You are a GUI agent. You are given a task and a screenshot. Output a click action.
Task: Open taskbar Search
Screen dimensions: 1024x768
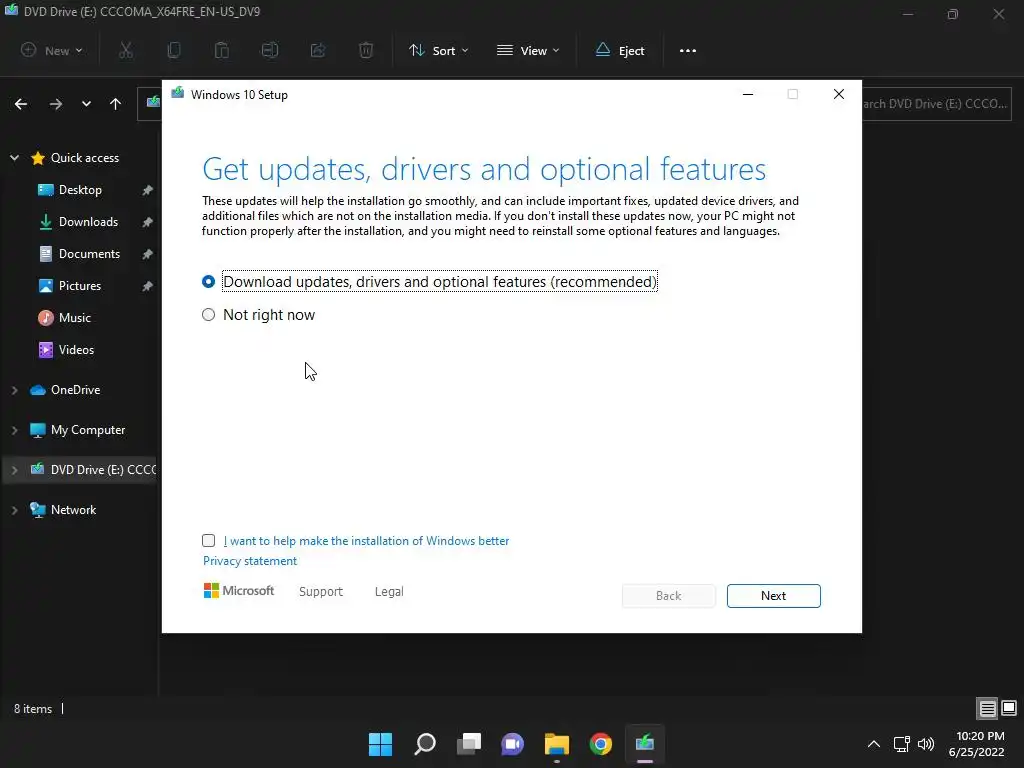coord(424,744)
